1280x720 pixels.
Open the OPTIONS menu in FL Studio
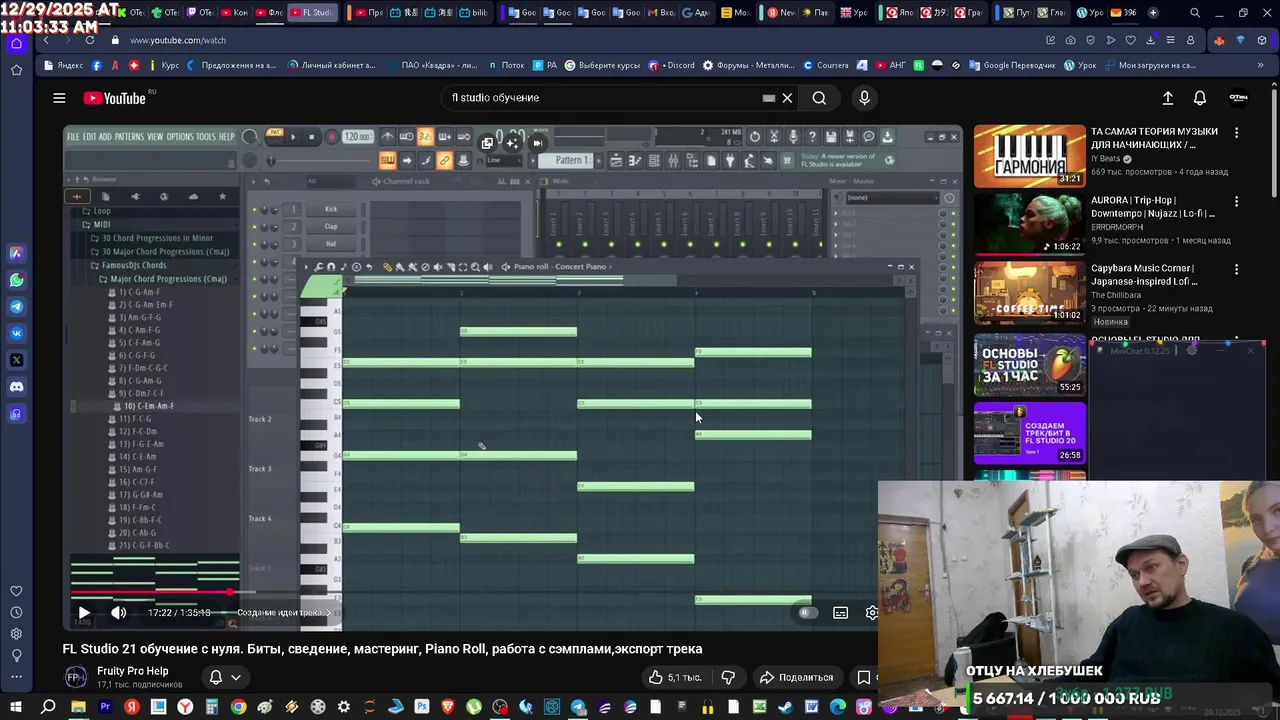(180, 137)
